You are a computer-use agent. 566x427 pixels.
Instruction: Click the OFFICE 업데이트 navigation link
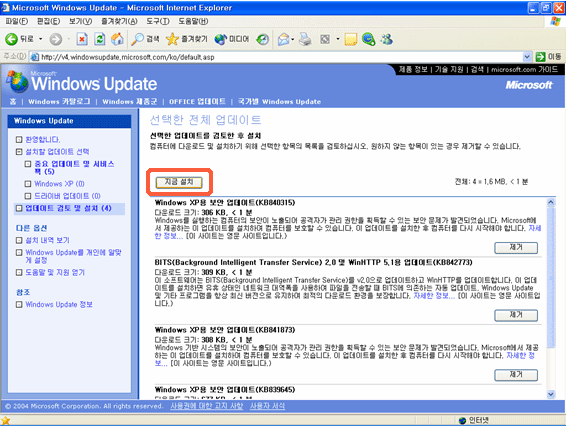pos(197,101)
